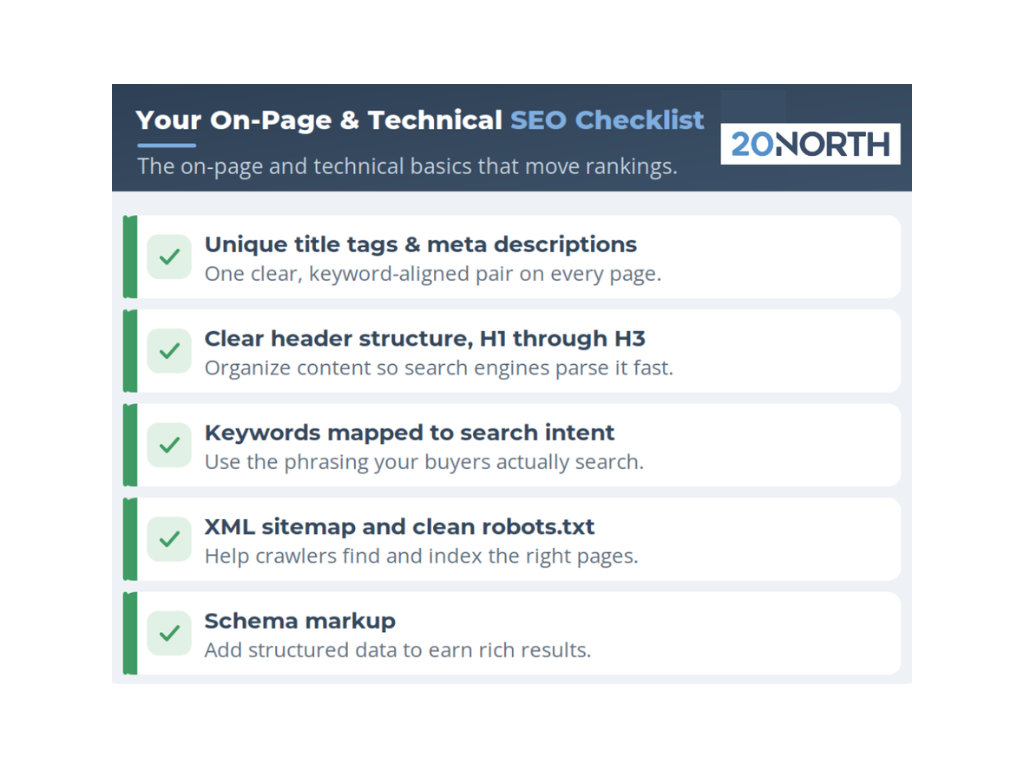Click the 'Schema markup' heading
The height and width of the screenshot is (768, 1024).
click(300, 621)
